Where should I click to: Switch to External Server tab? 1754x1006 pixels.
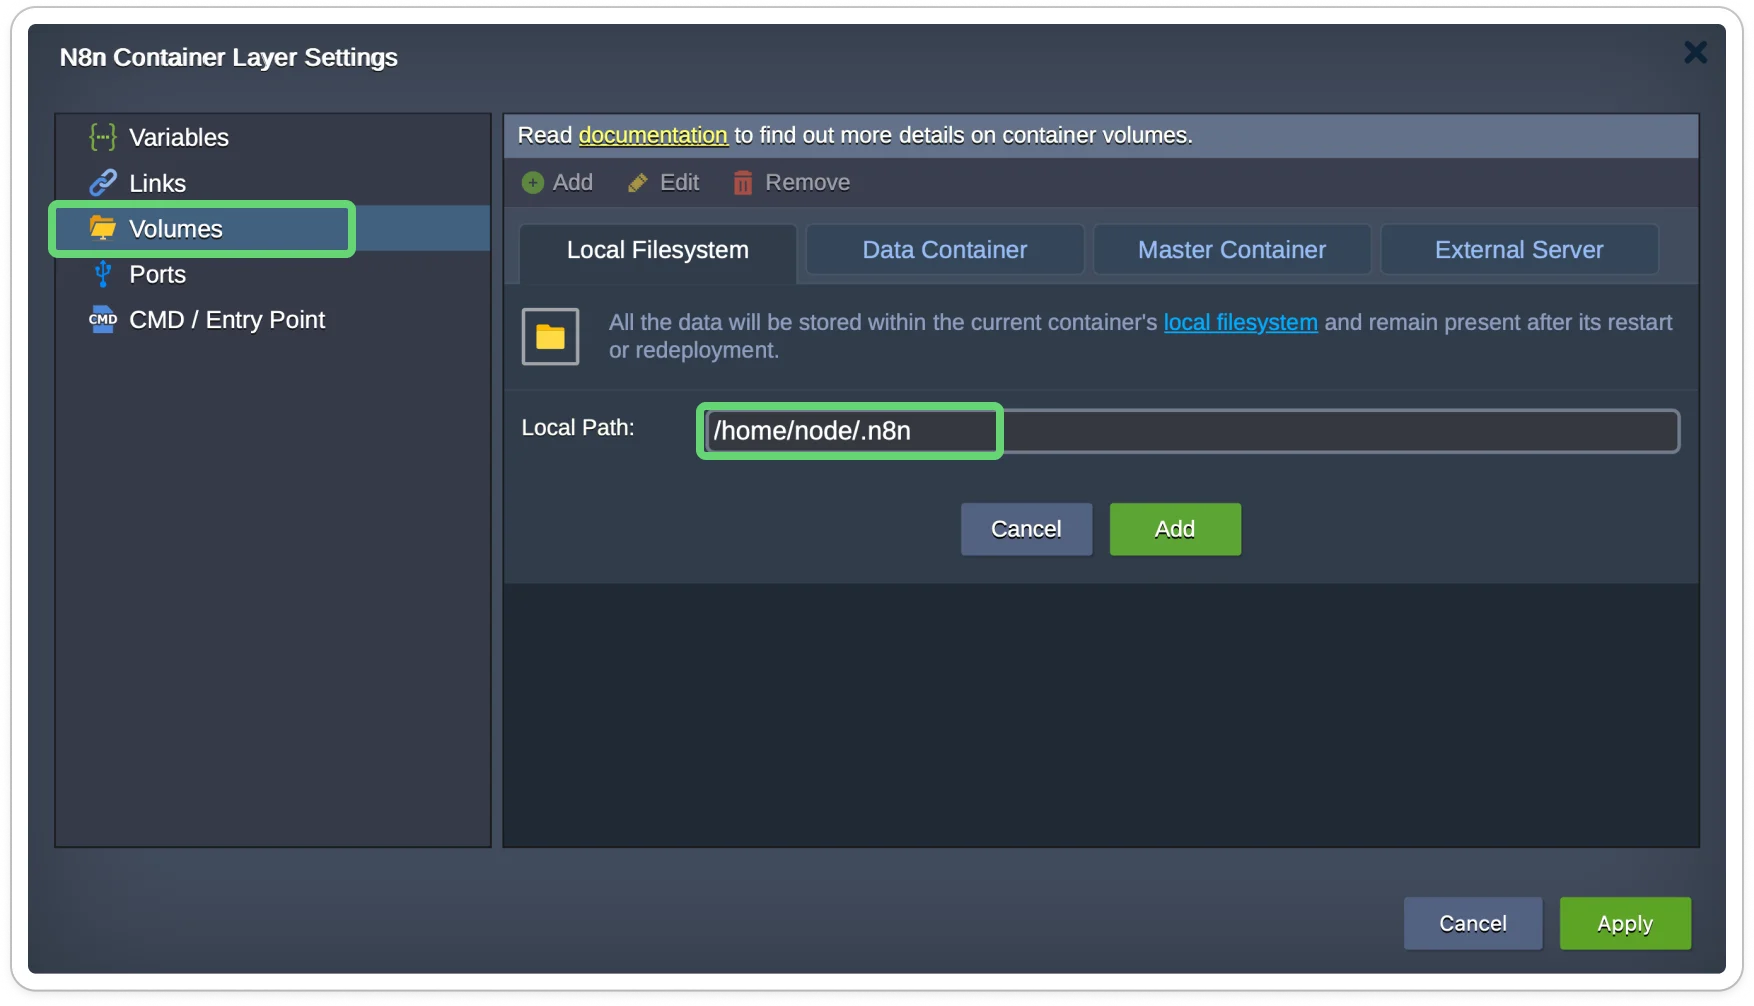(1519, 250)
